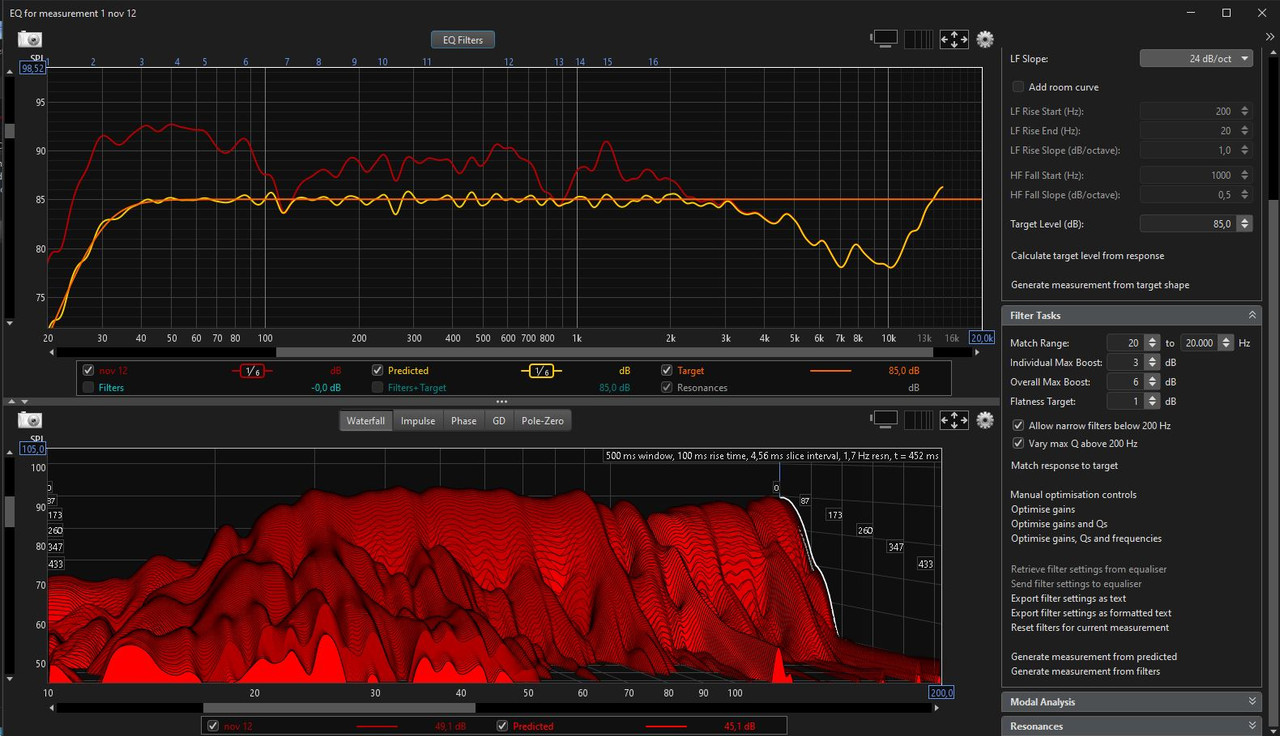Capture the waterfall graph with lower camera icon
The width and height of the screenshot is (1280, 736).
tap(30, 420)
